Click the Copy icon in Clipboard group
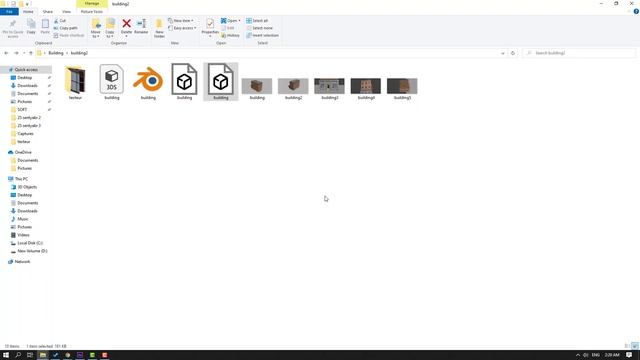The width and height of the screenshot is (640, 360). (31, 24)
